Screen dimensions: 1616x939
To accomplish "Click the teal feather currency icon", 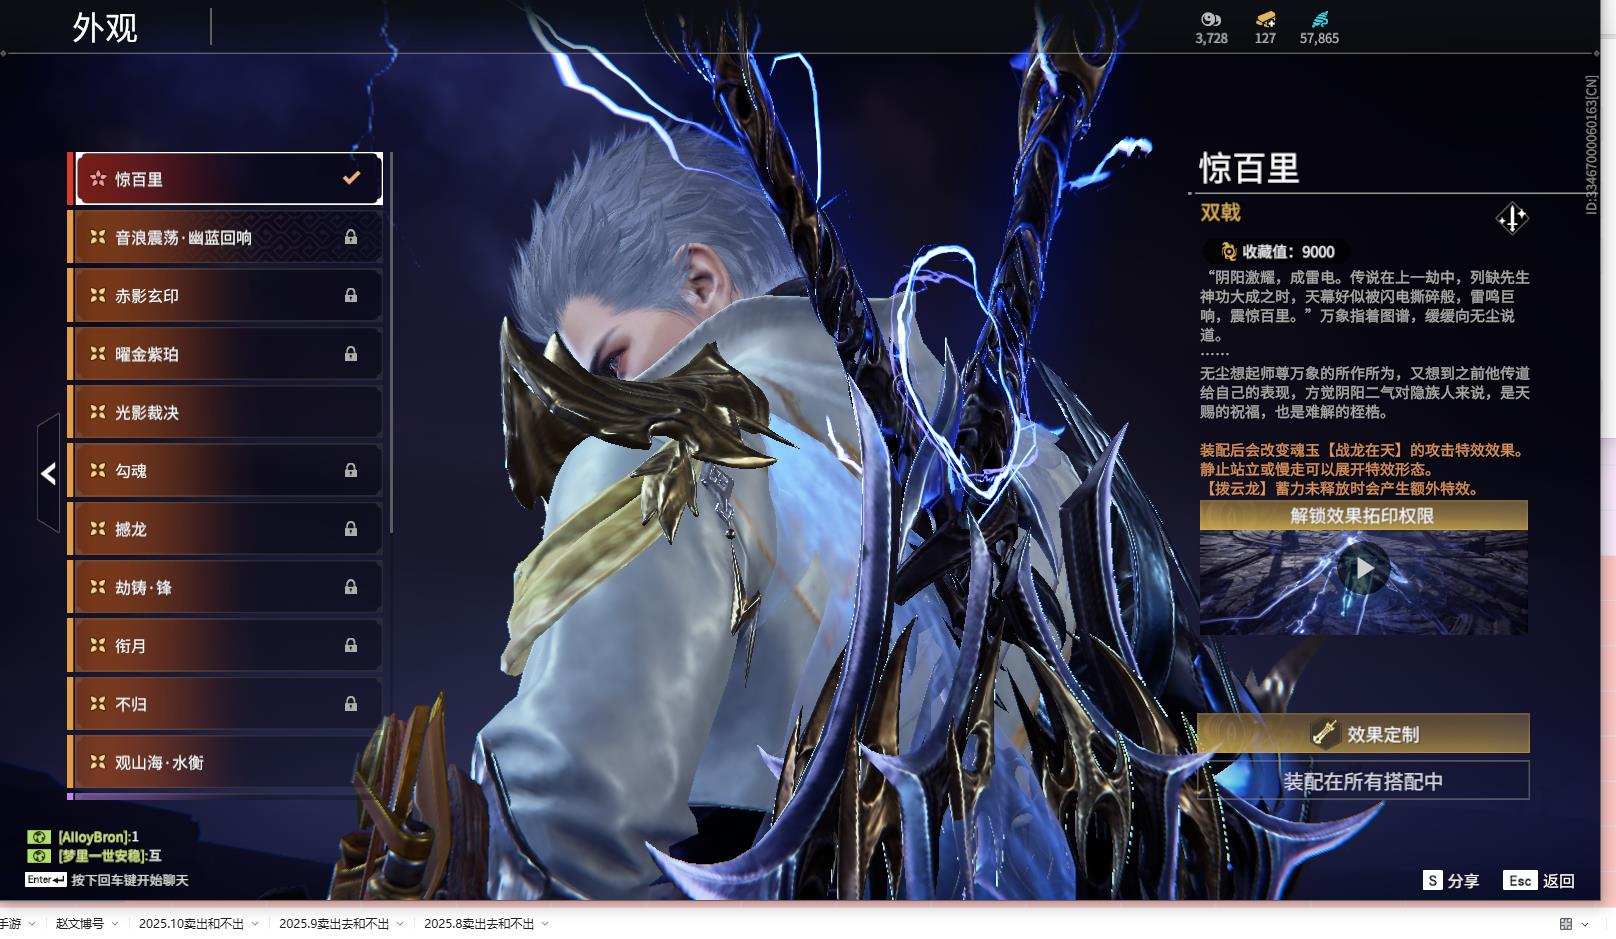I will click(x=1319, y=19).
